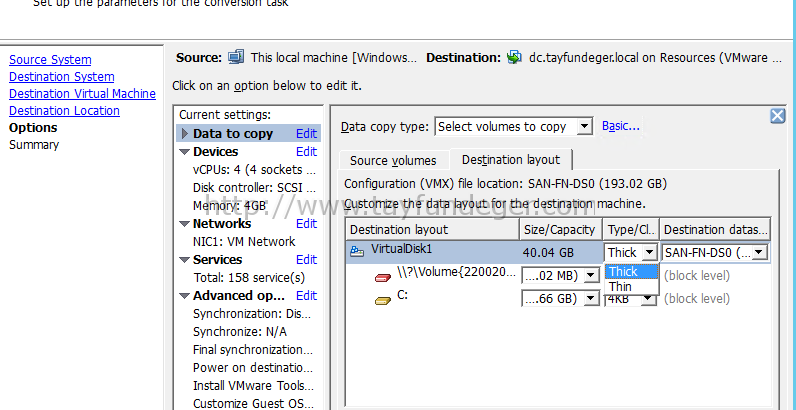Click the destination server icon

click(x=514, y=57)
